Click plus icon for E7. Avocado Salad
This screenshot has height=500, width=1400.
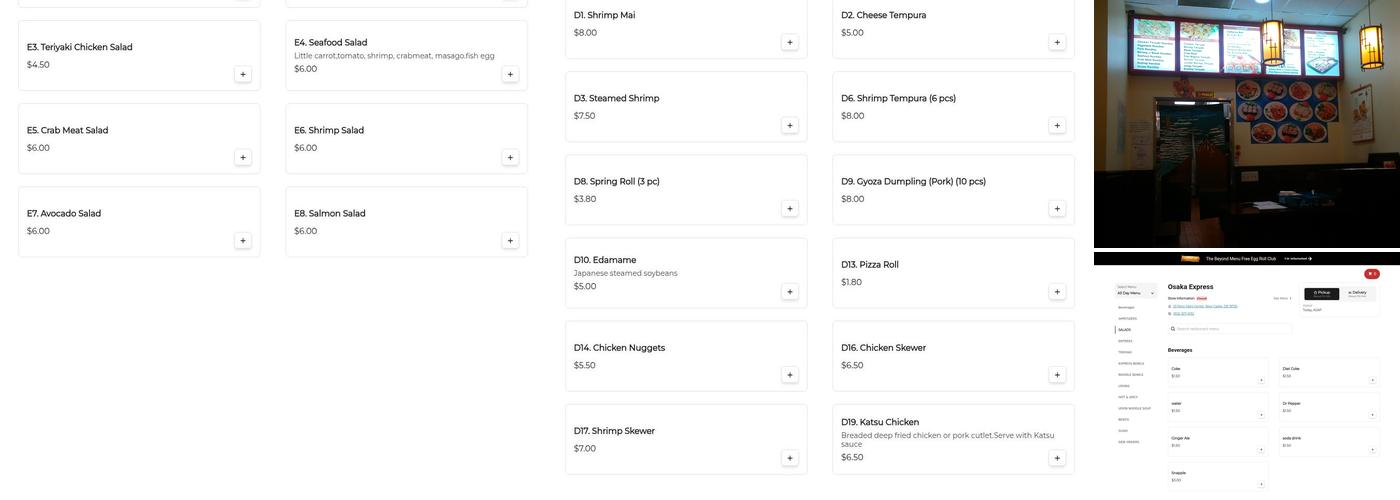[243, 240]
